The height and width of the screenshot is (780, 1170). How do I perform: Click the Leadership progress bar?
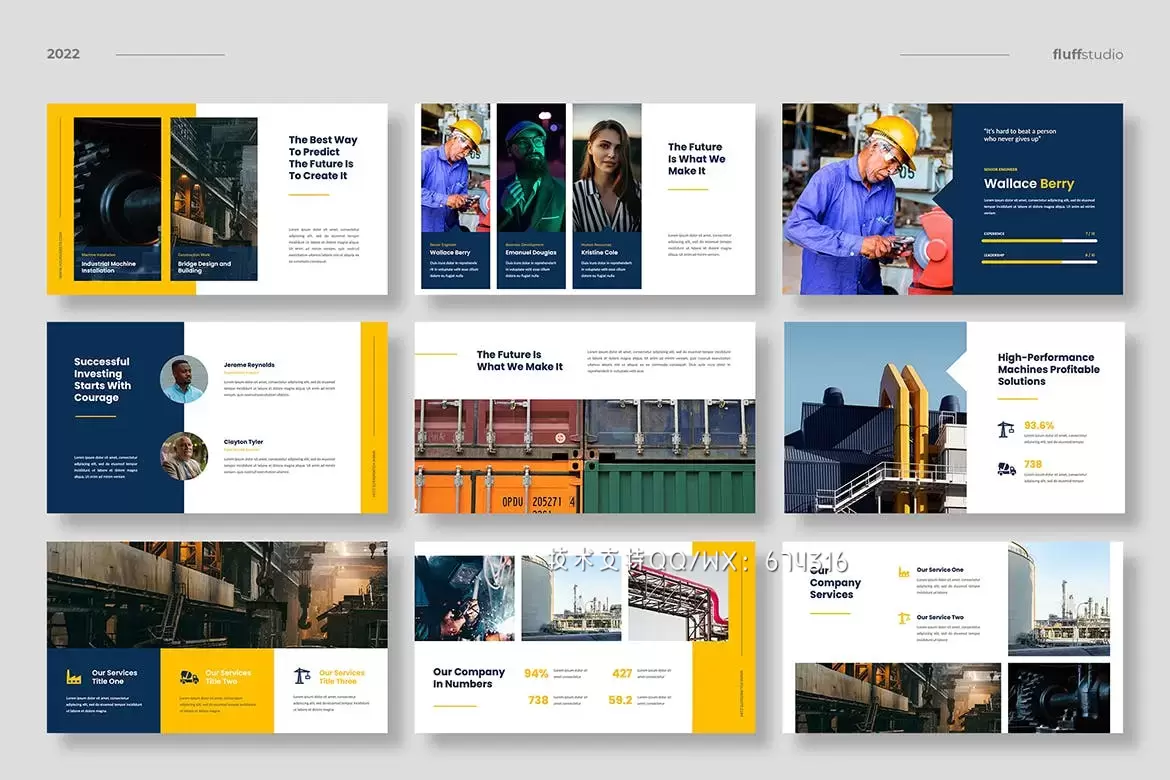point(1039,262)
